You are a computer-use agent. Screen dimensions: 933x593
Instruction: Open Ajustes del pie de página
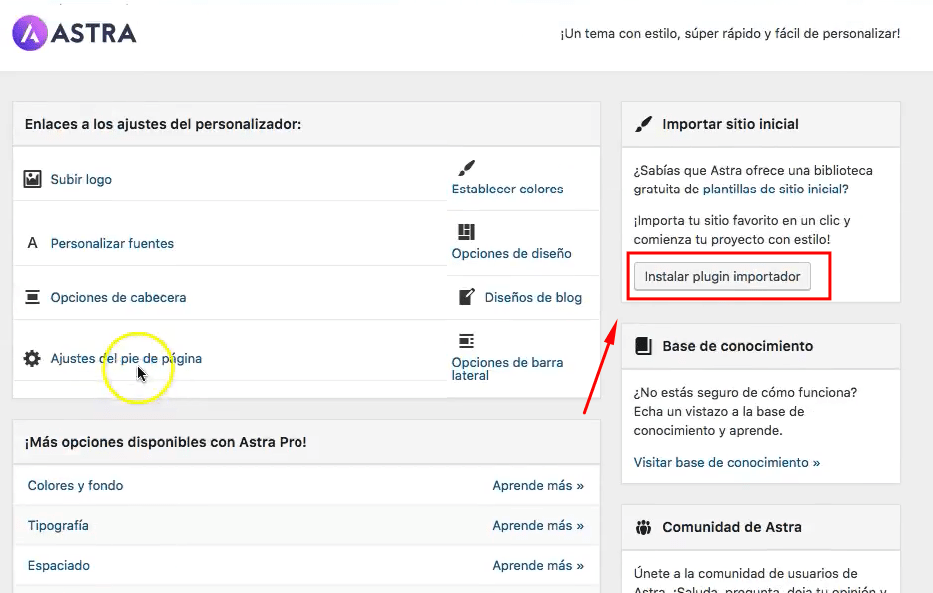126,359
